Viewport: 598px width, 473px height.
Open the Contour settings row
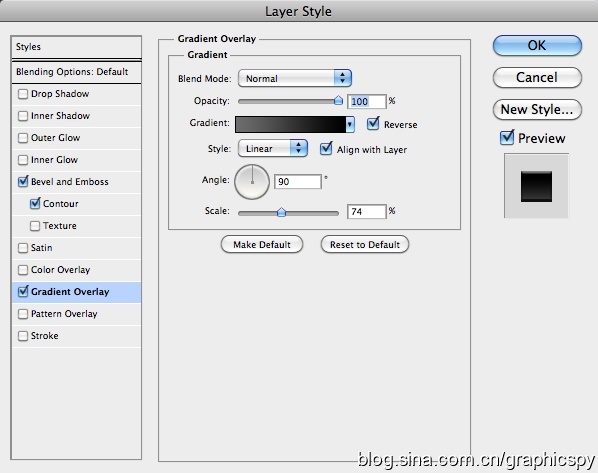(x=76, y=204)
